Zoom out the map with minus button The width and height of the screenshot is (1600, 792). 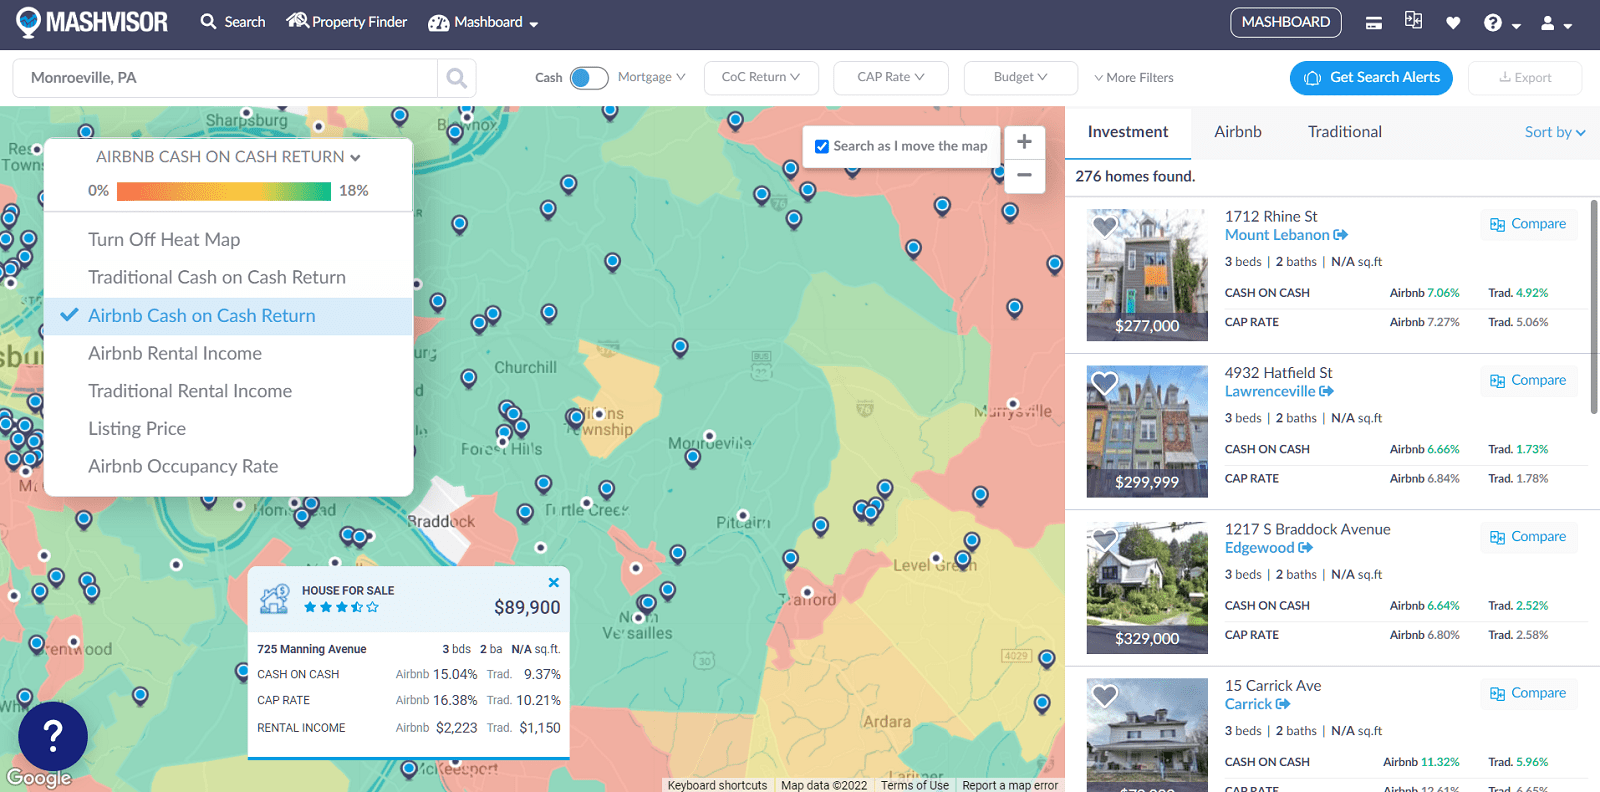[x=1024, y=175]
